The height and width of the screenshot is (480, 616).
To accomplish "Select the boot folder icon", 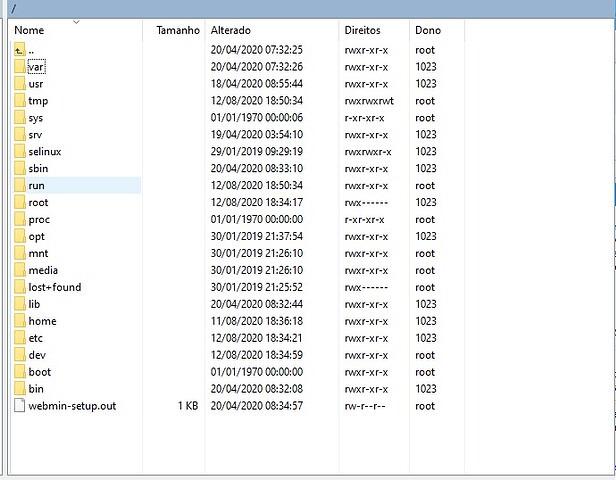I will [x=19, y=372].
